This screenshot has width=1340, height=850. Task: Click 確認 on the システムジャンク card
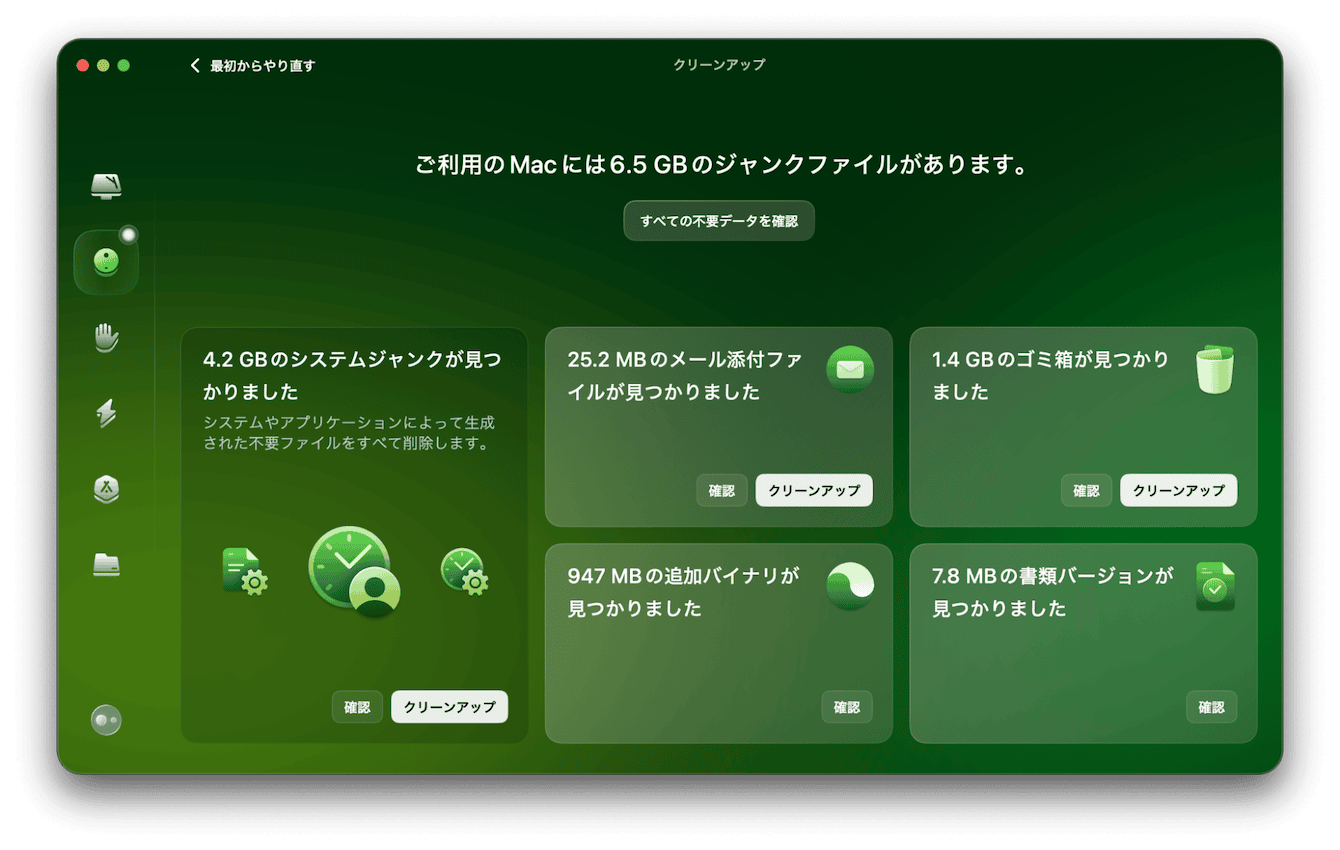[357, 707]
